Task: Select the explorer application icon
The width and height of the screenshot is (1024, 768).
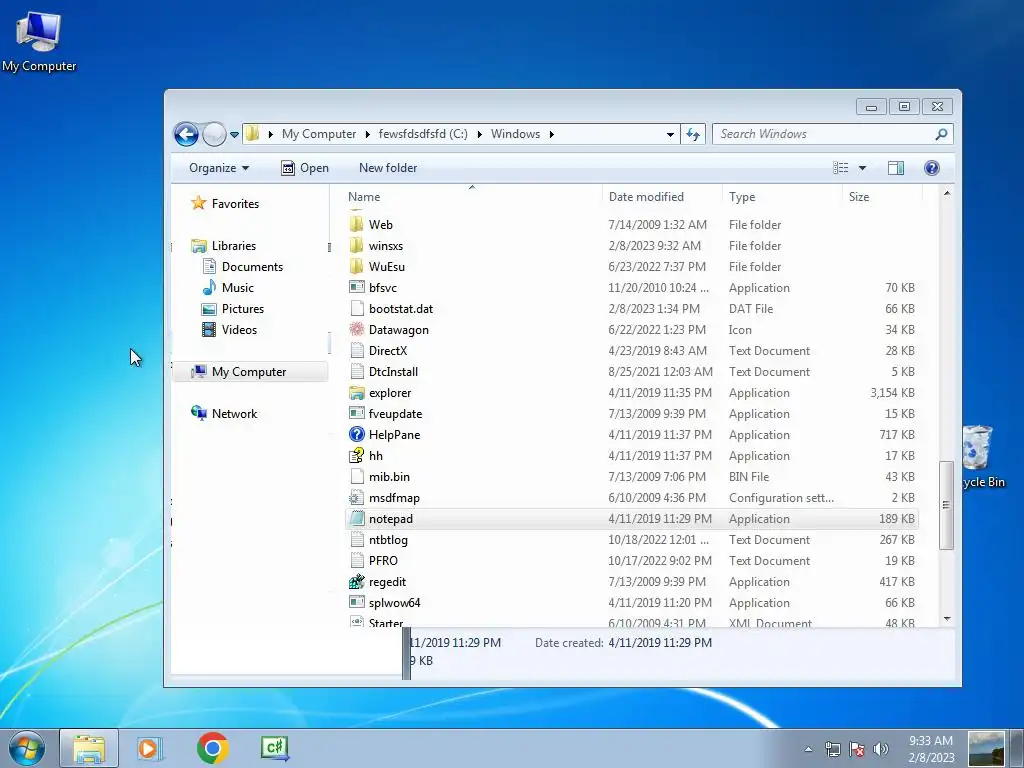Action: coord(357,392)
